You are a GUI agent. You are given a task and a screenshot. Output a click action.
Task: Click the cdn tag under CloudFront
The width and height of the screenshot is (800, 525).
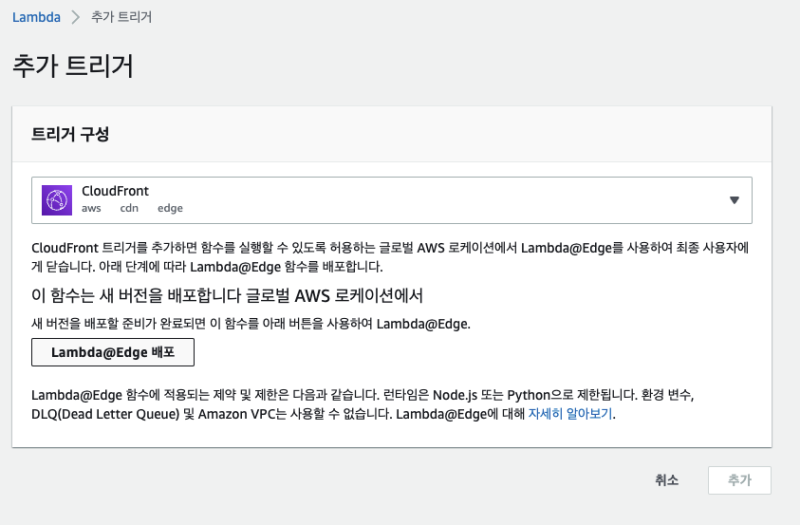(x=129, y=208)
